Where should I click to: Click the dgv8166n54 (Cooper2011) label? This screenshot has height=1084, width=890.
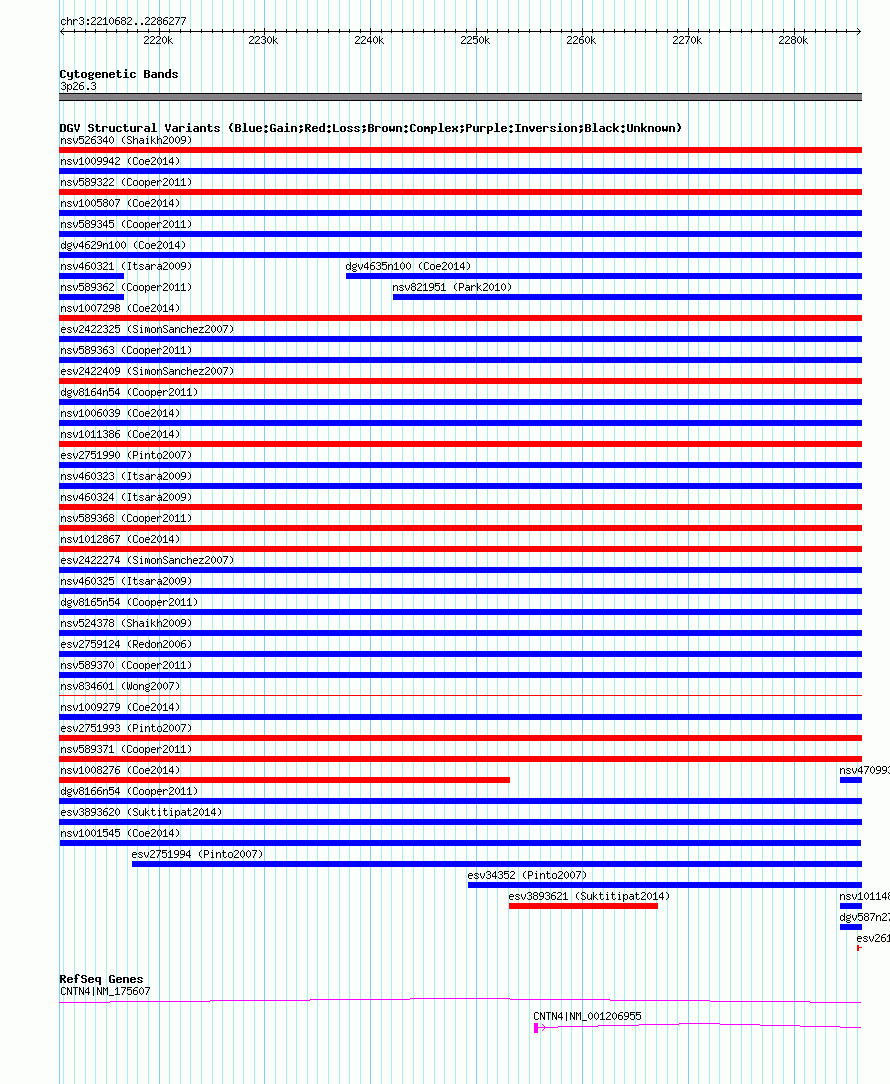(x=129, y=791)
